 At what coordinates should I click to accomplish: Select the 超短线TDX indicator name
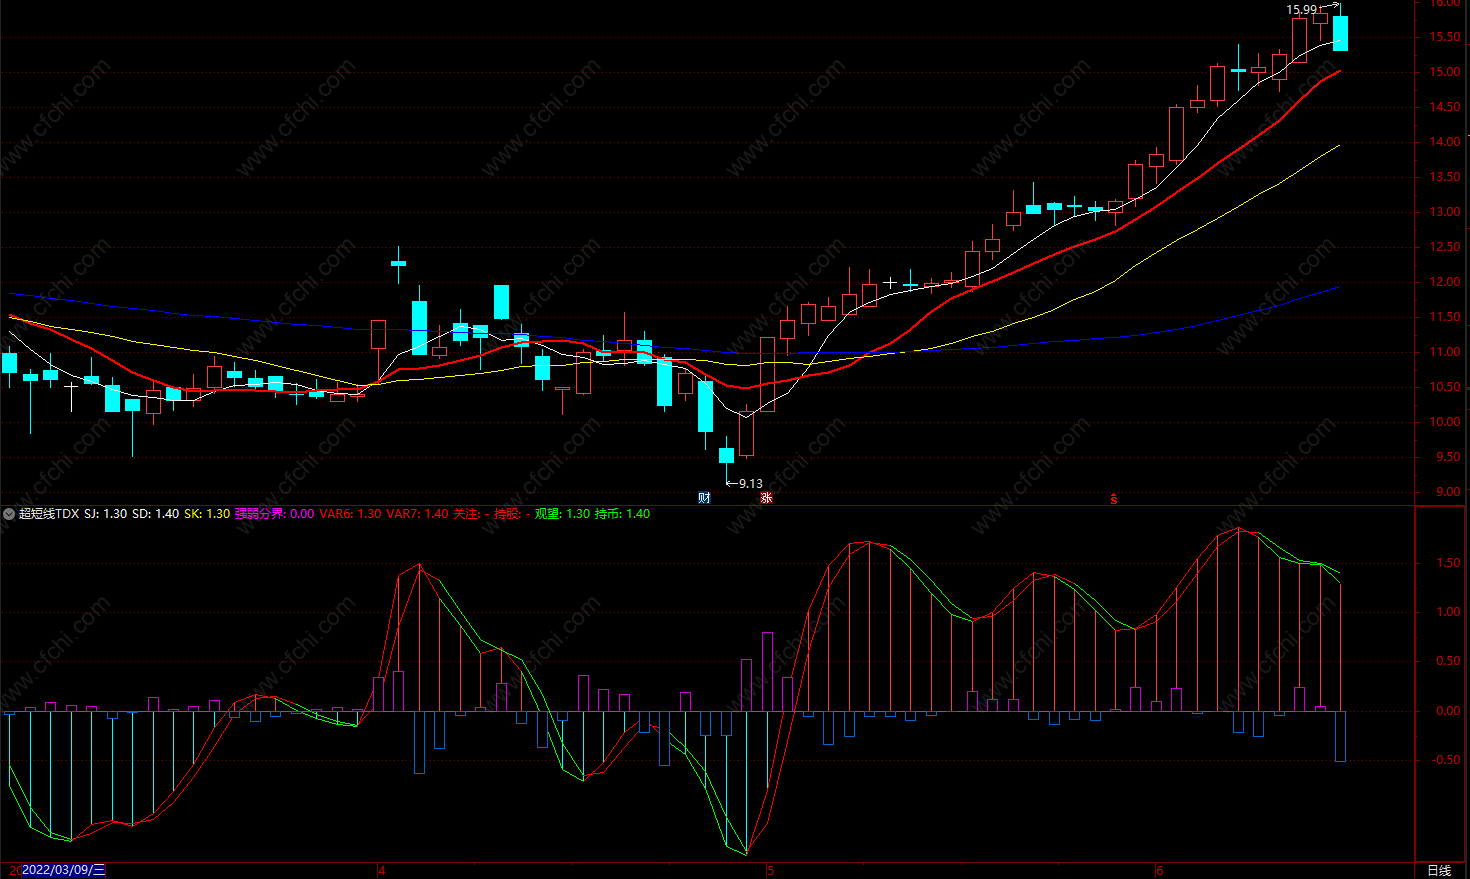tap(48, 514)
